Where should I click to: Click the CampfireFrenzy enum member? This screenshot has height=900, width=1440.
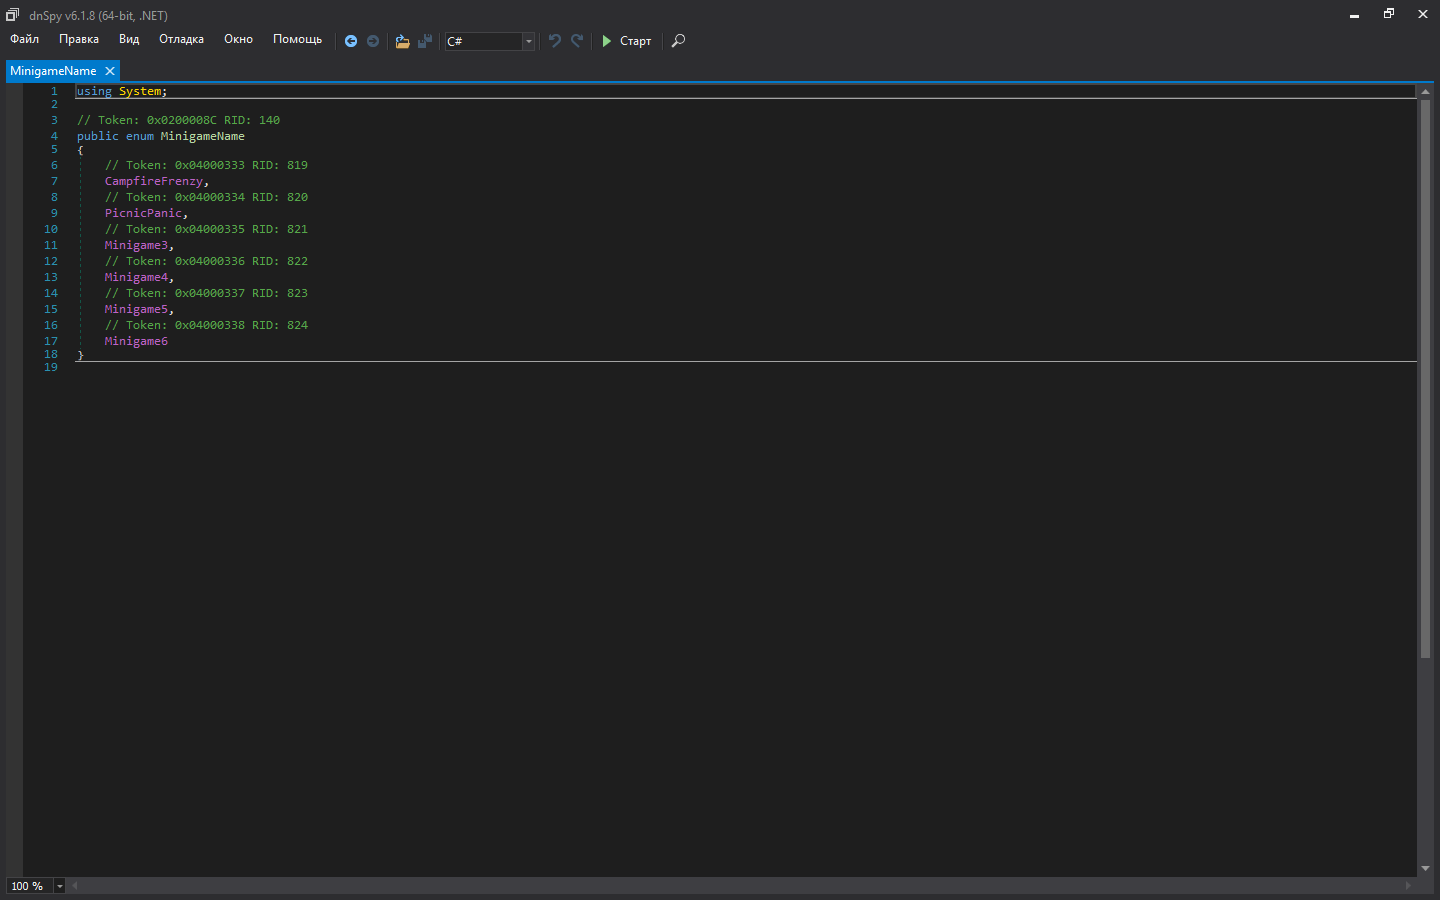154,181
